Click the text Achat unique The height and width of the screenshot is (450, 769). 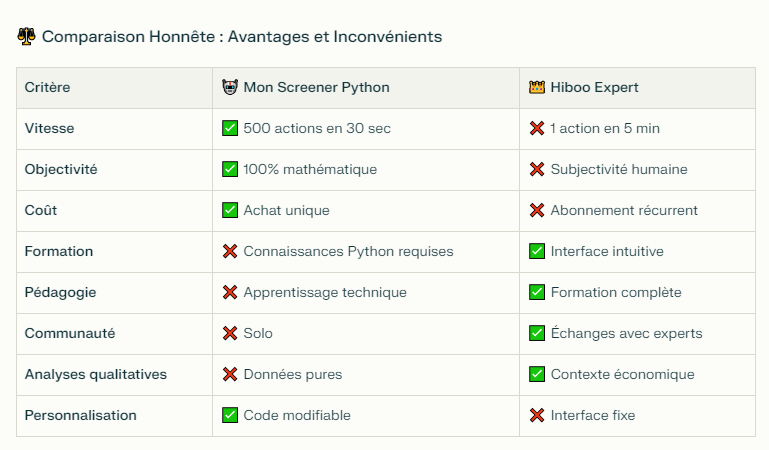point(286,211)
